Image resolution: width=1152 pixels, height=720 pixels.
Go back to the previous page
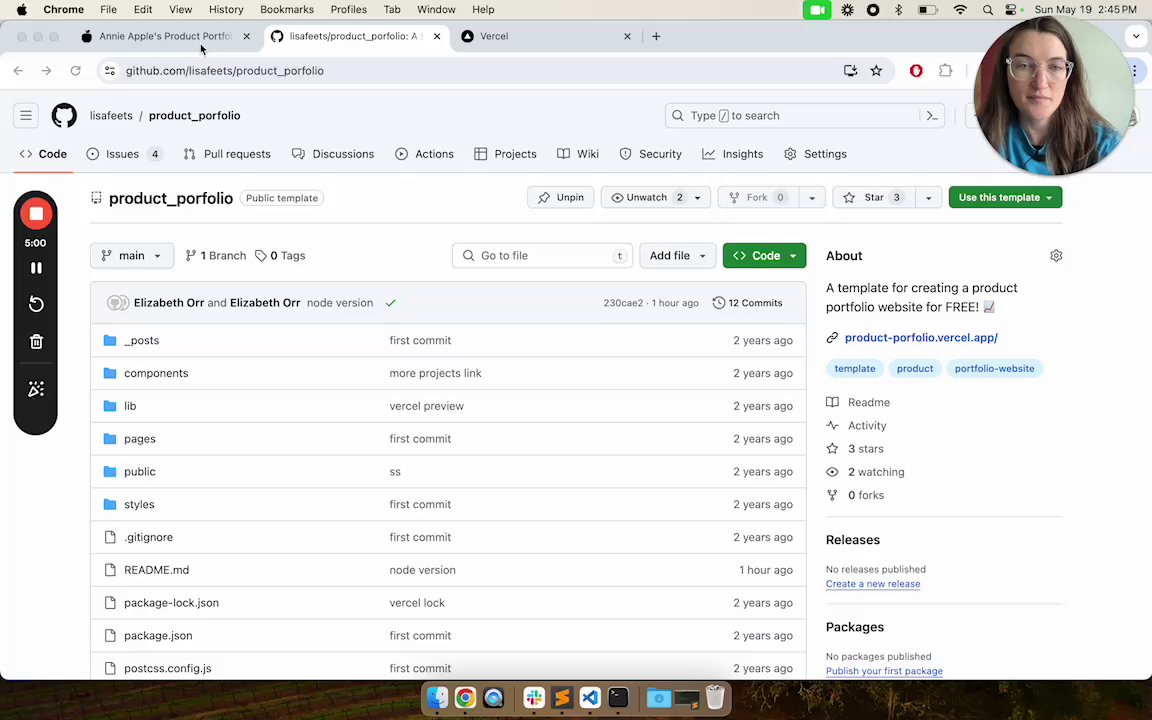click(x=18, y=71)
